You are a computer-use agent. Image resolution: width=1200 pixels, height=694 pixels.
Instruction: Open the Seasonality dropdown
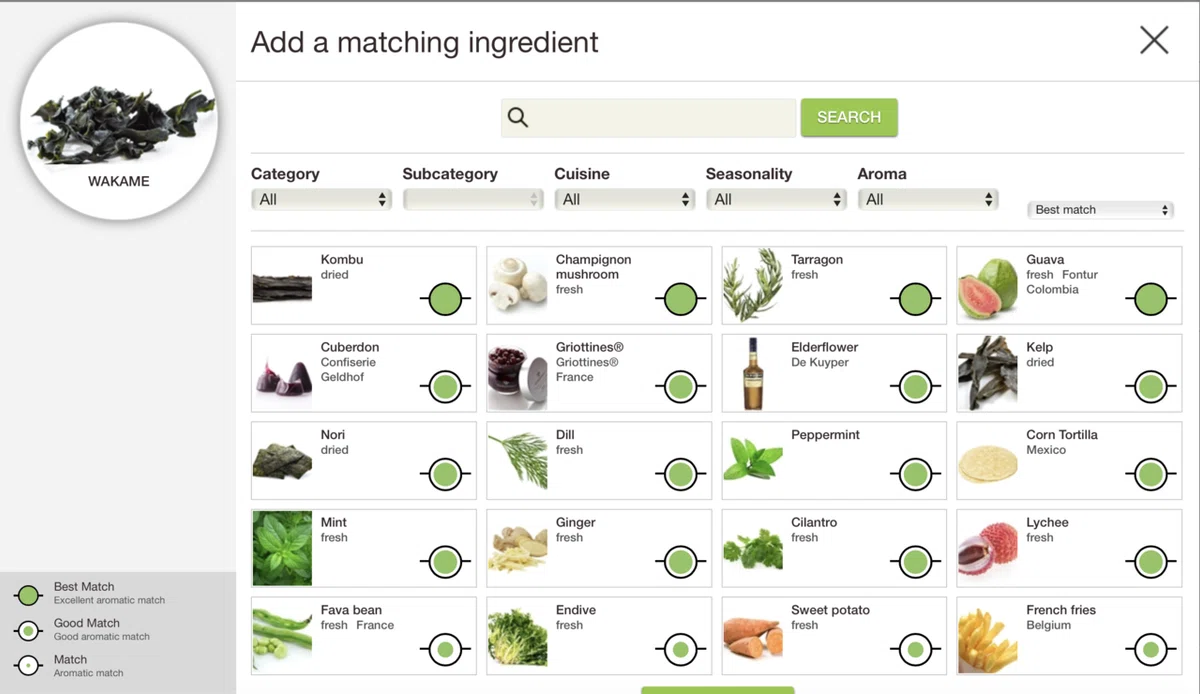pyautogui.click(x=776, y=200)
